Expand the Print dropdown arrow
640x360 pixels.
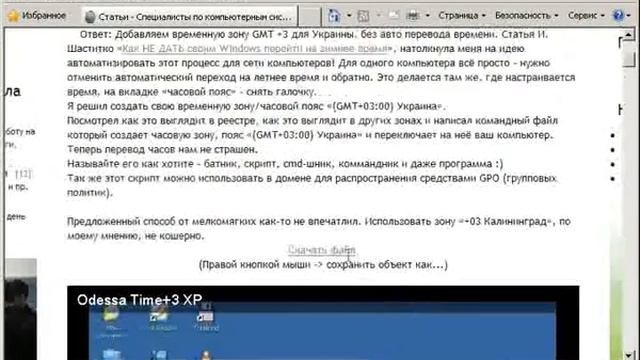coord(427,16)
